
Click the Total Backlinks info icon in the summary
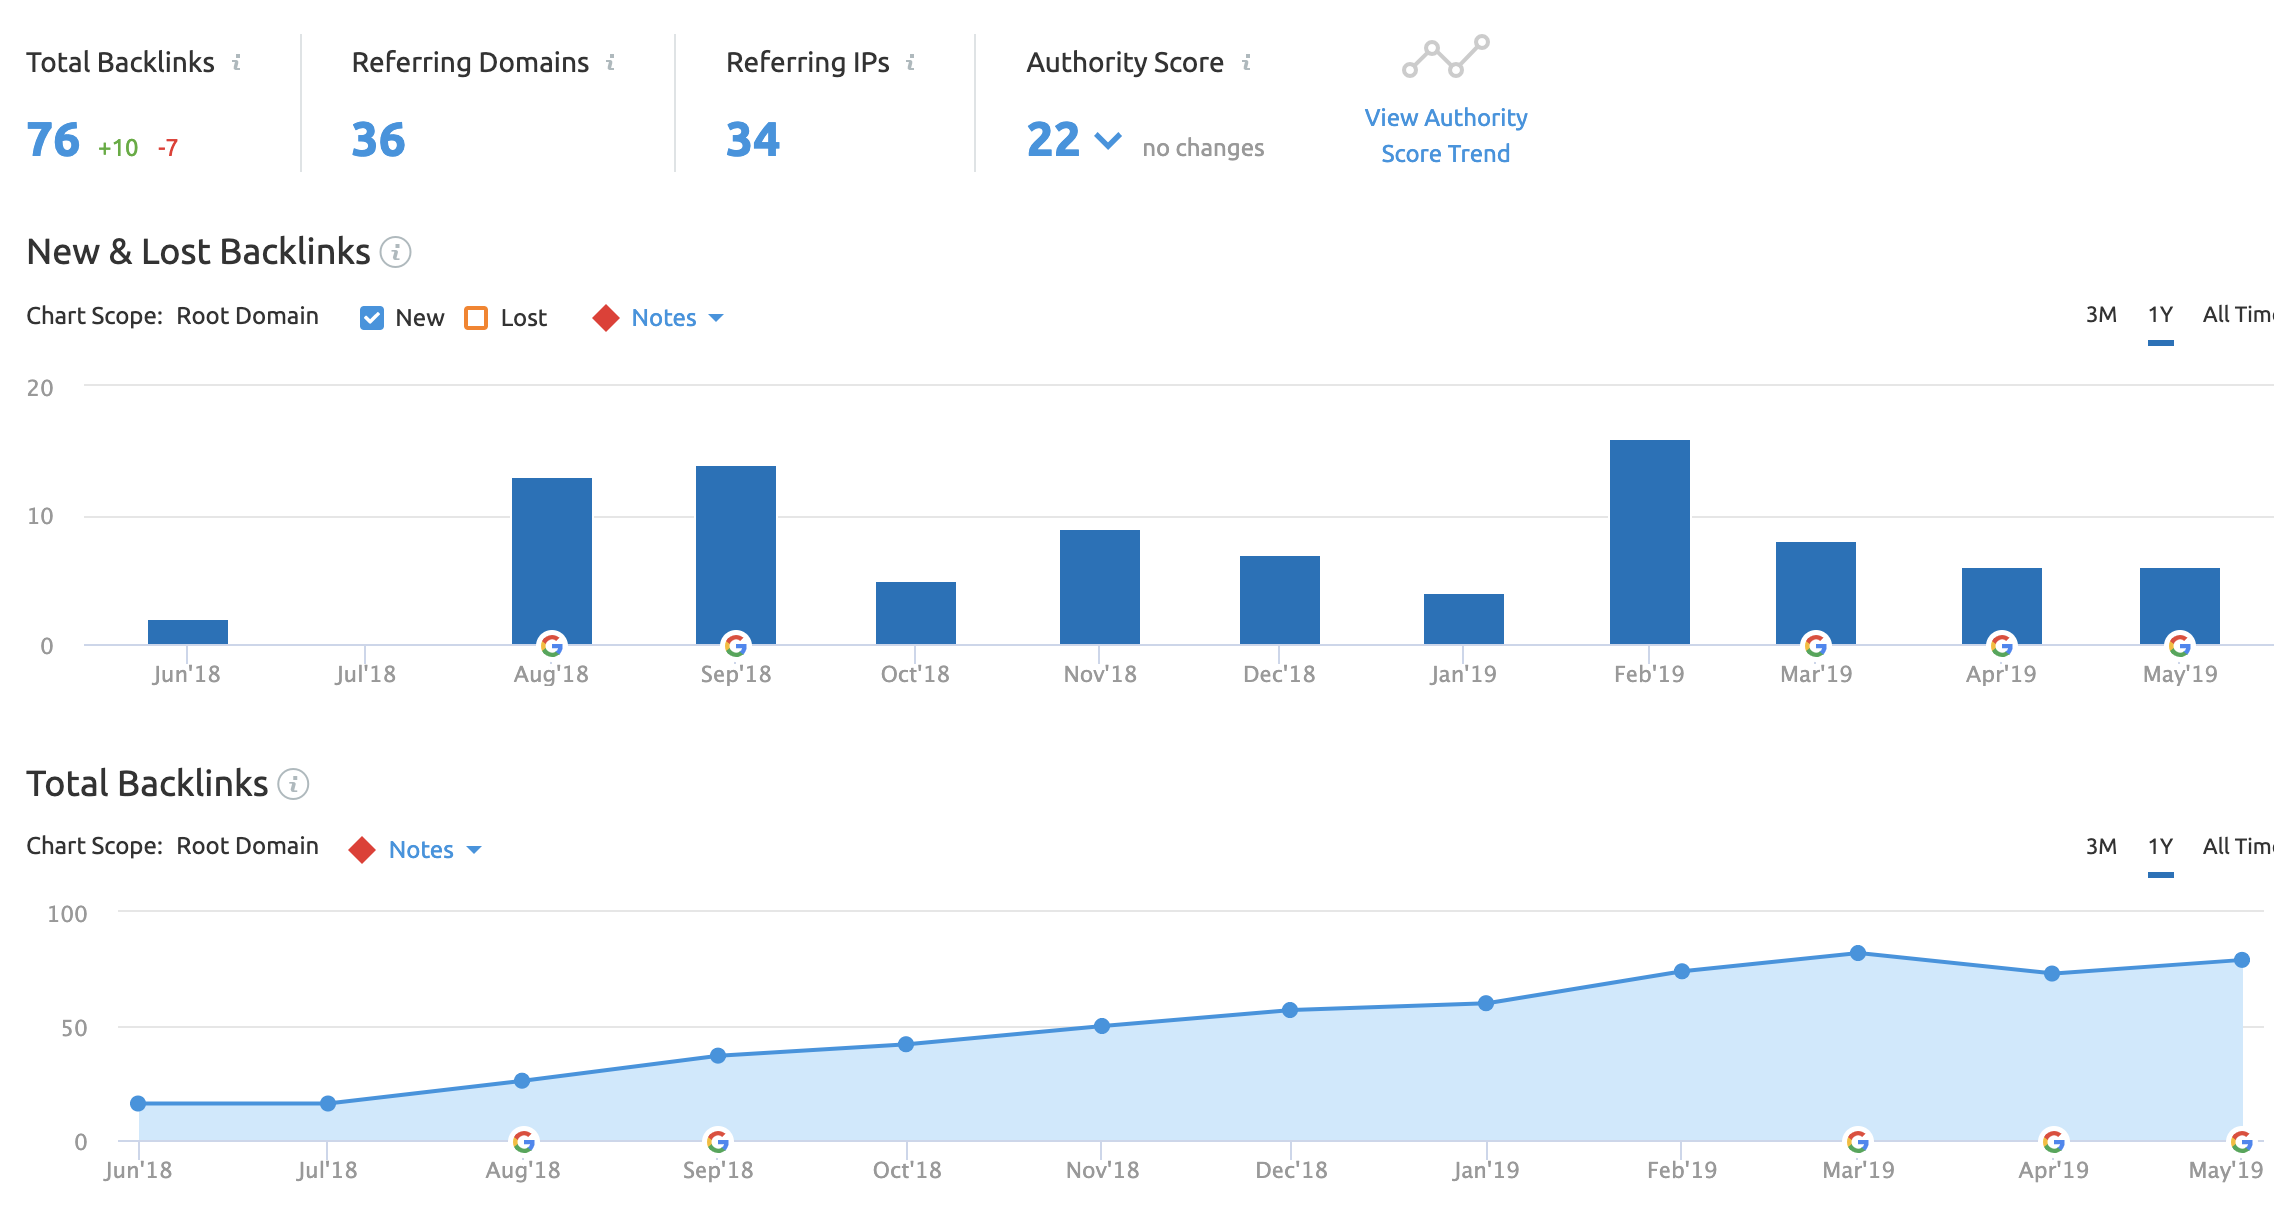(237, 62)
